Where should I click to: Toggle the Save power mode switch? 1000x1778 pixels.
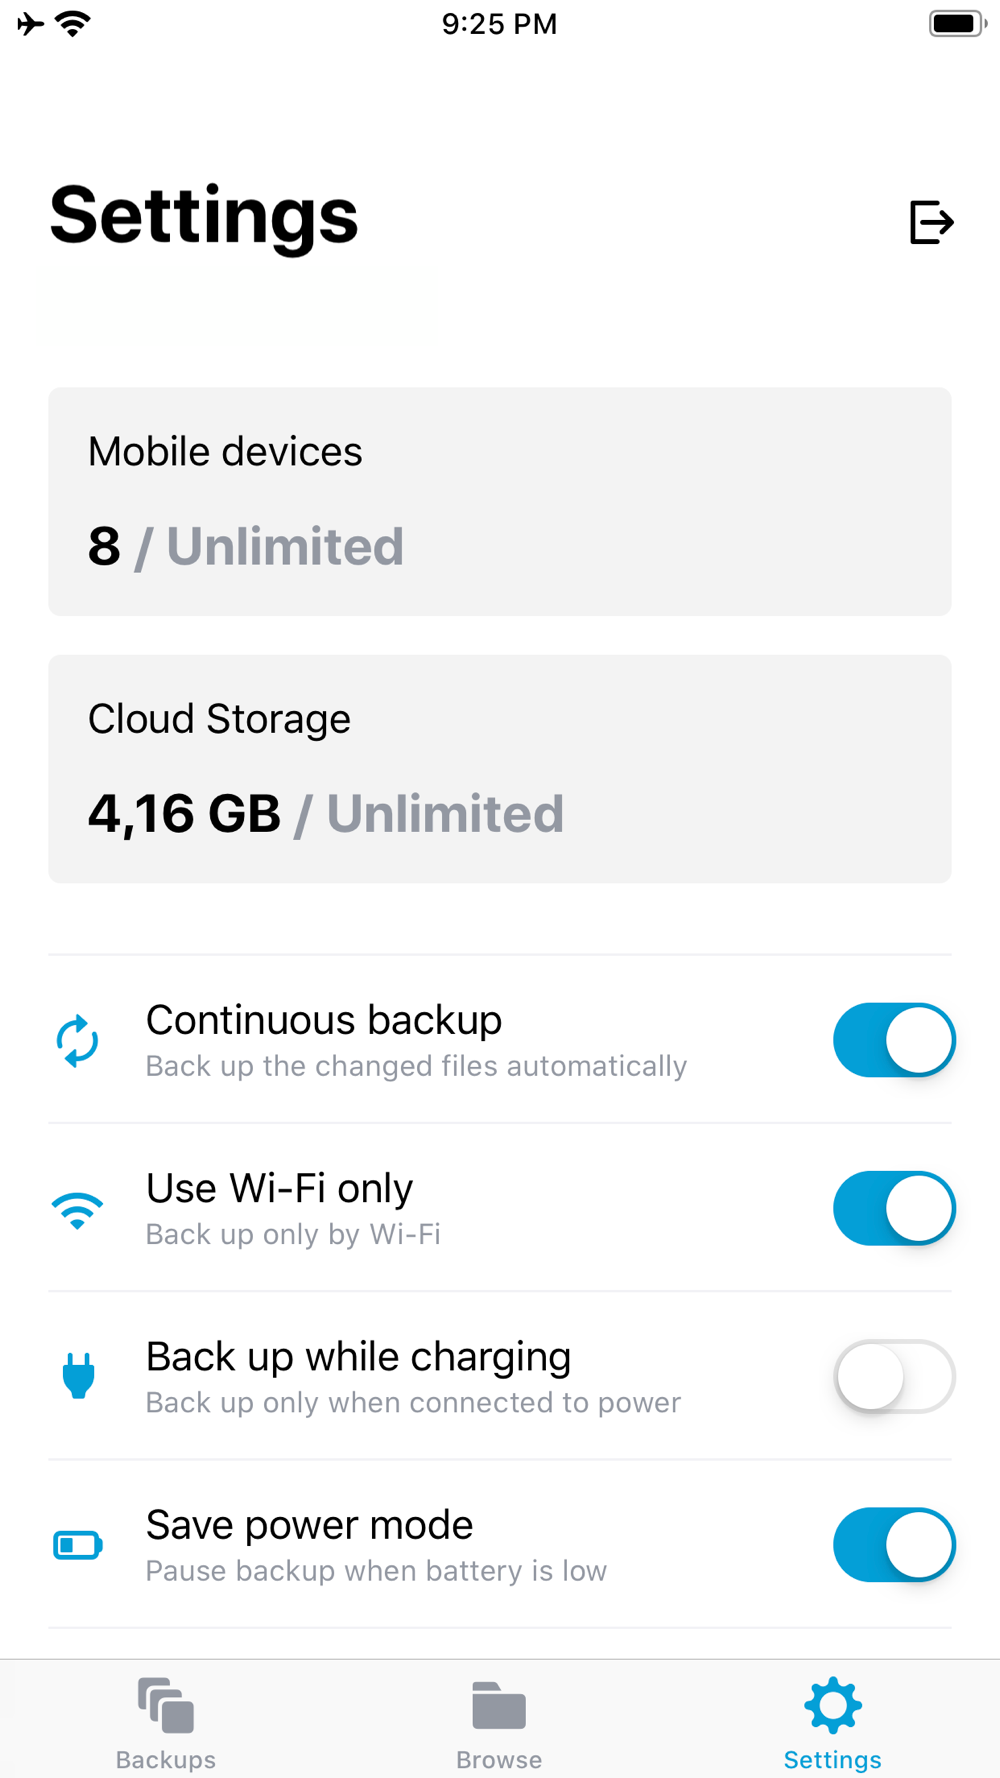(894, 1545)
